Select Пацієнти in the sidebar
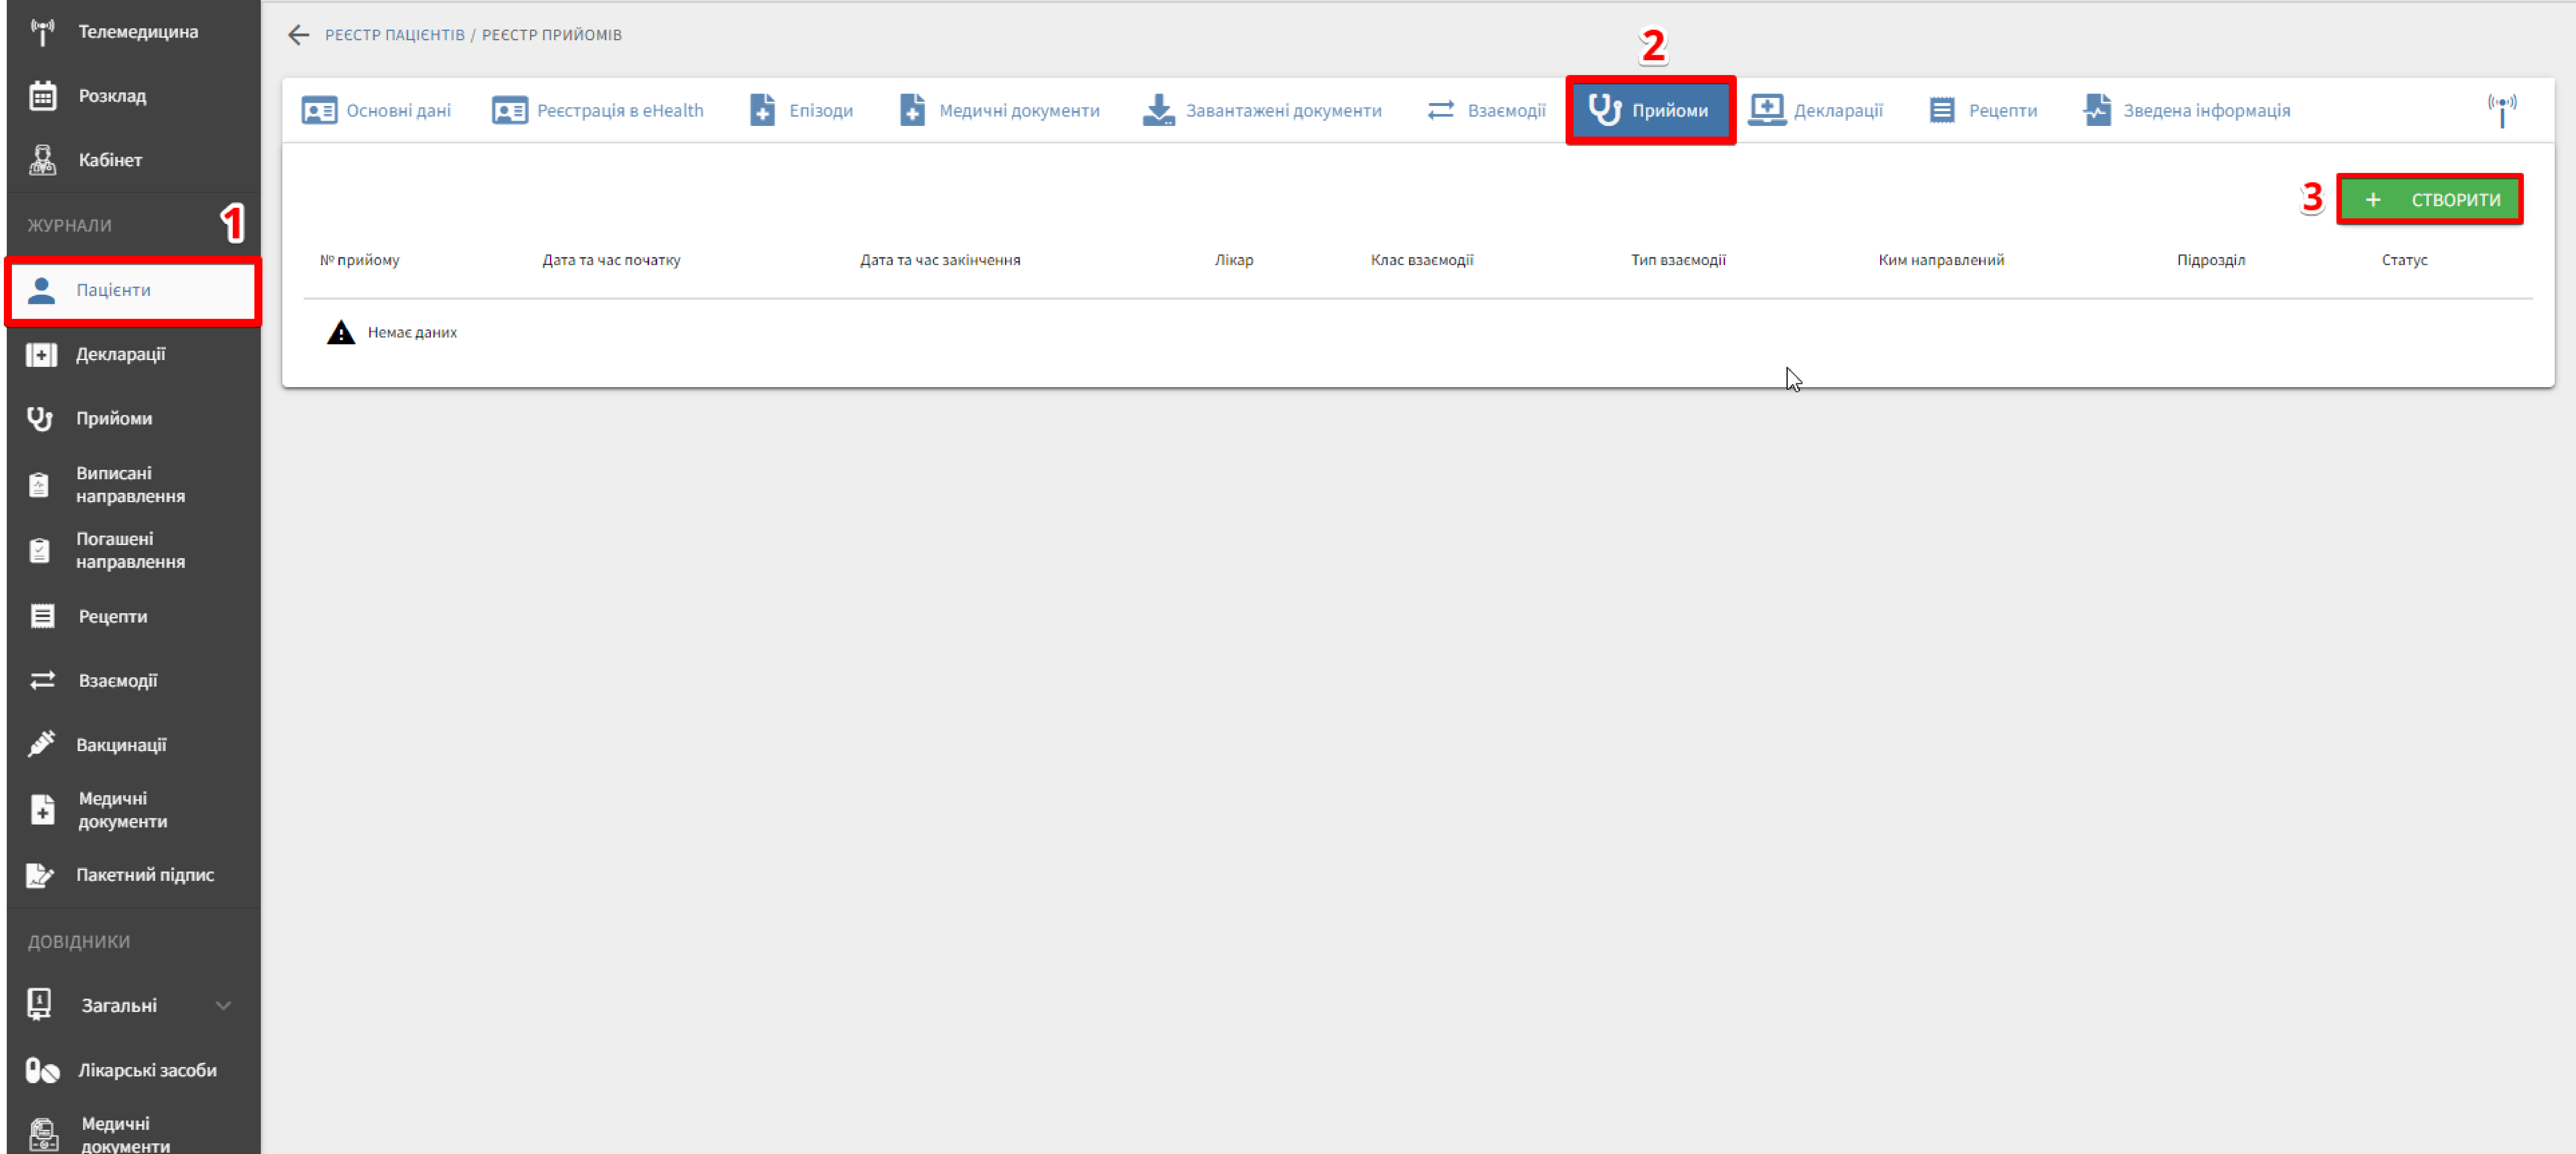 tap(113, 290)
